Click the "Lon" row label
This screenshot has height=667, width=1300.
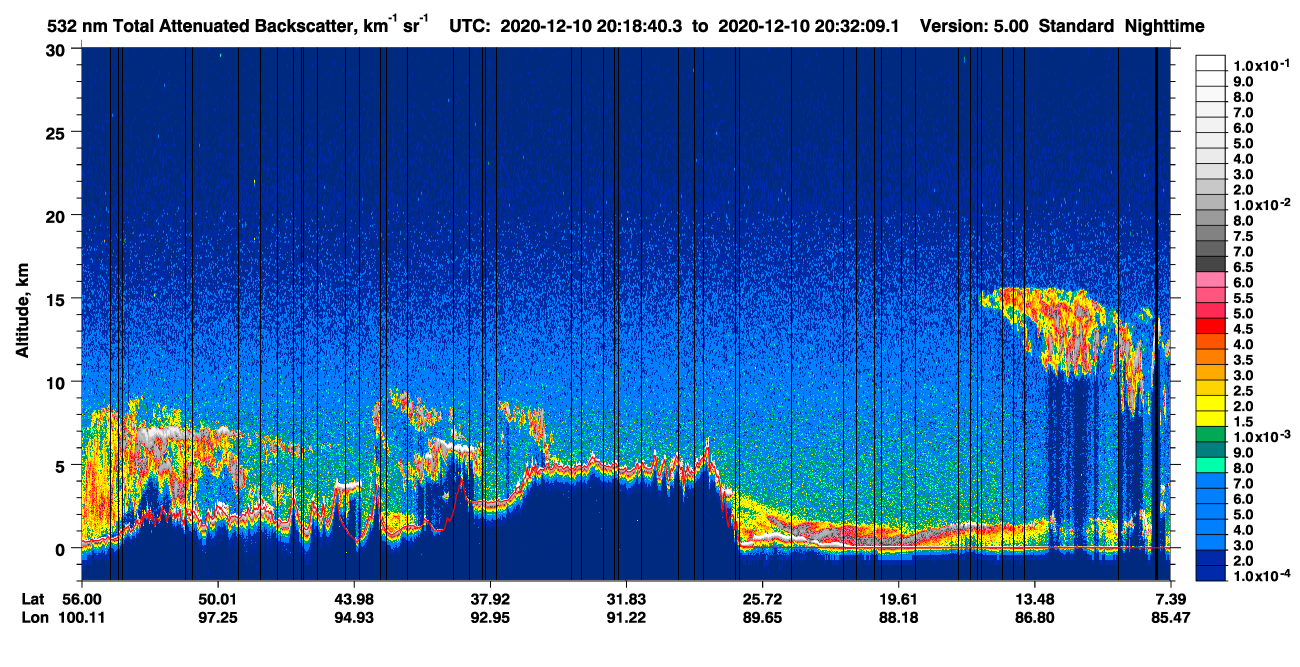[34, 618]
